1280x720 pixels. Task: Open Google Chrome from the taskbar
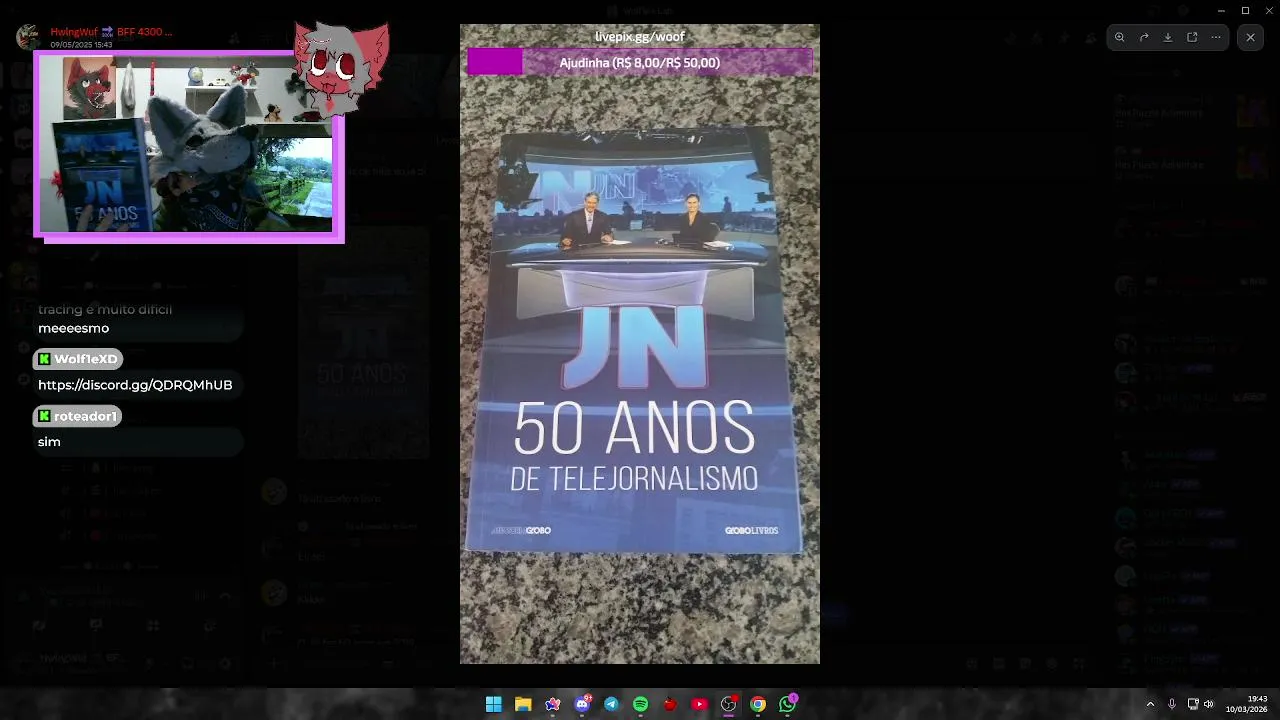click(x=758, y=704)
